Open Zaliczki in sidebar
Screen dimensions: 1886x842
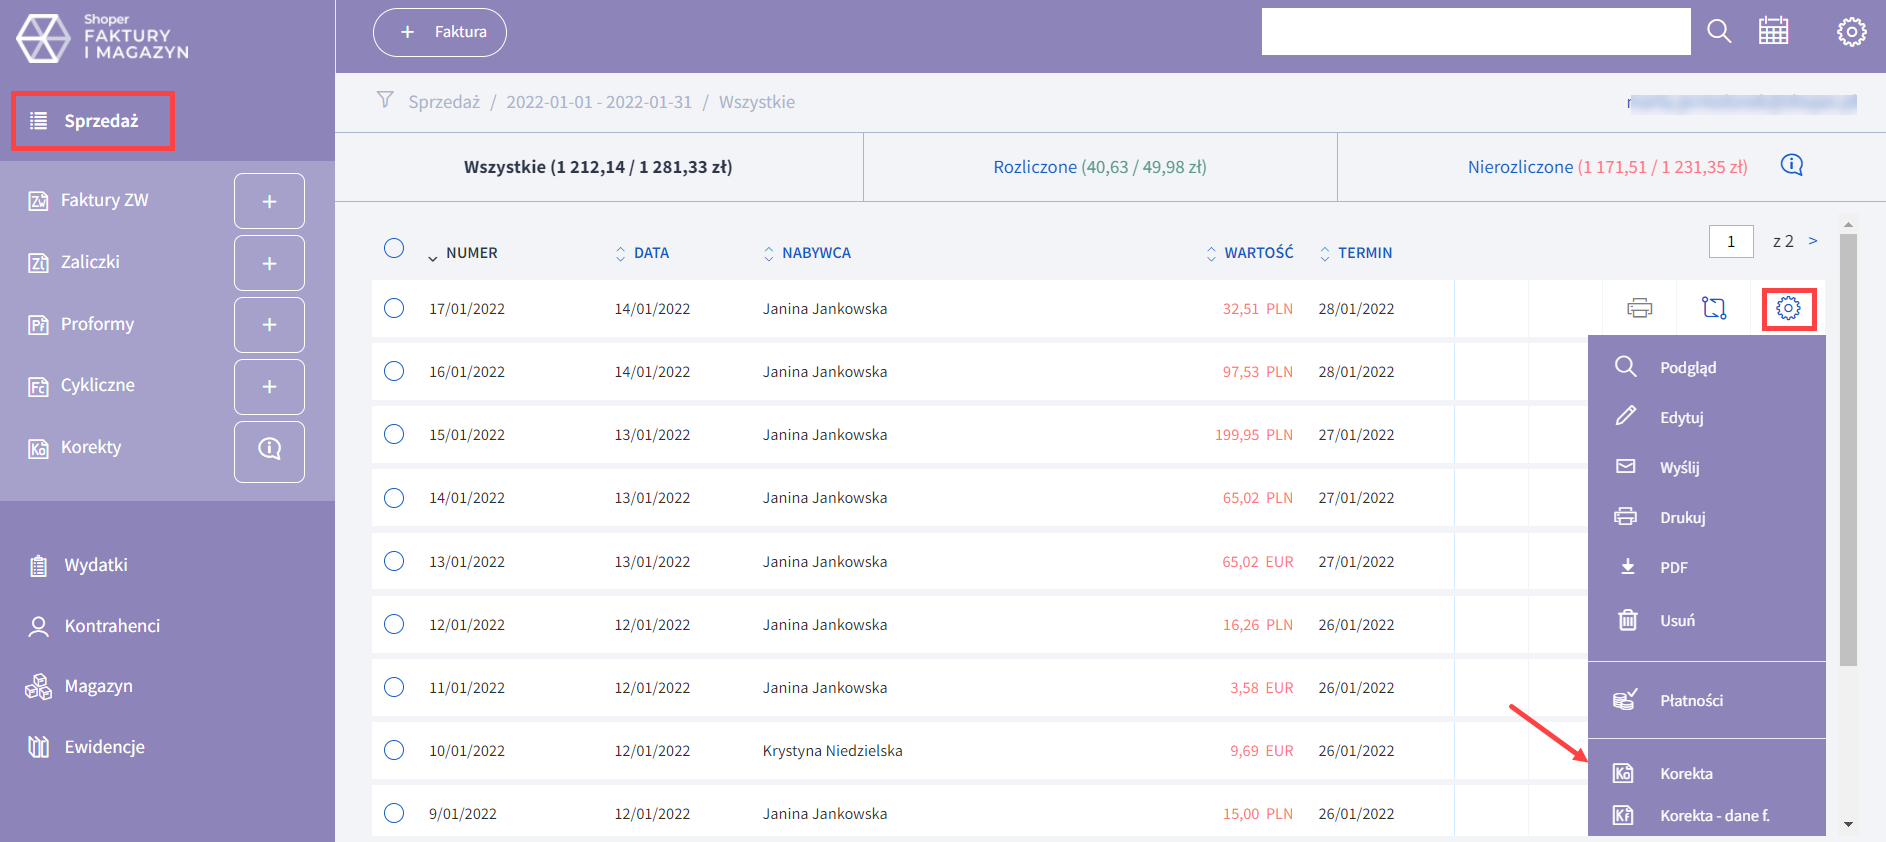point(90,262)
